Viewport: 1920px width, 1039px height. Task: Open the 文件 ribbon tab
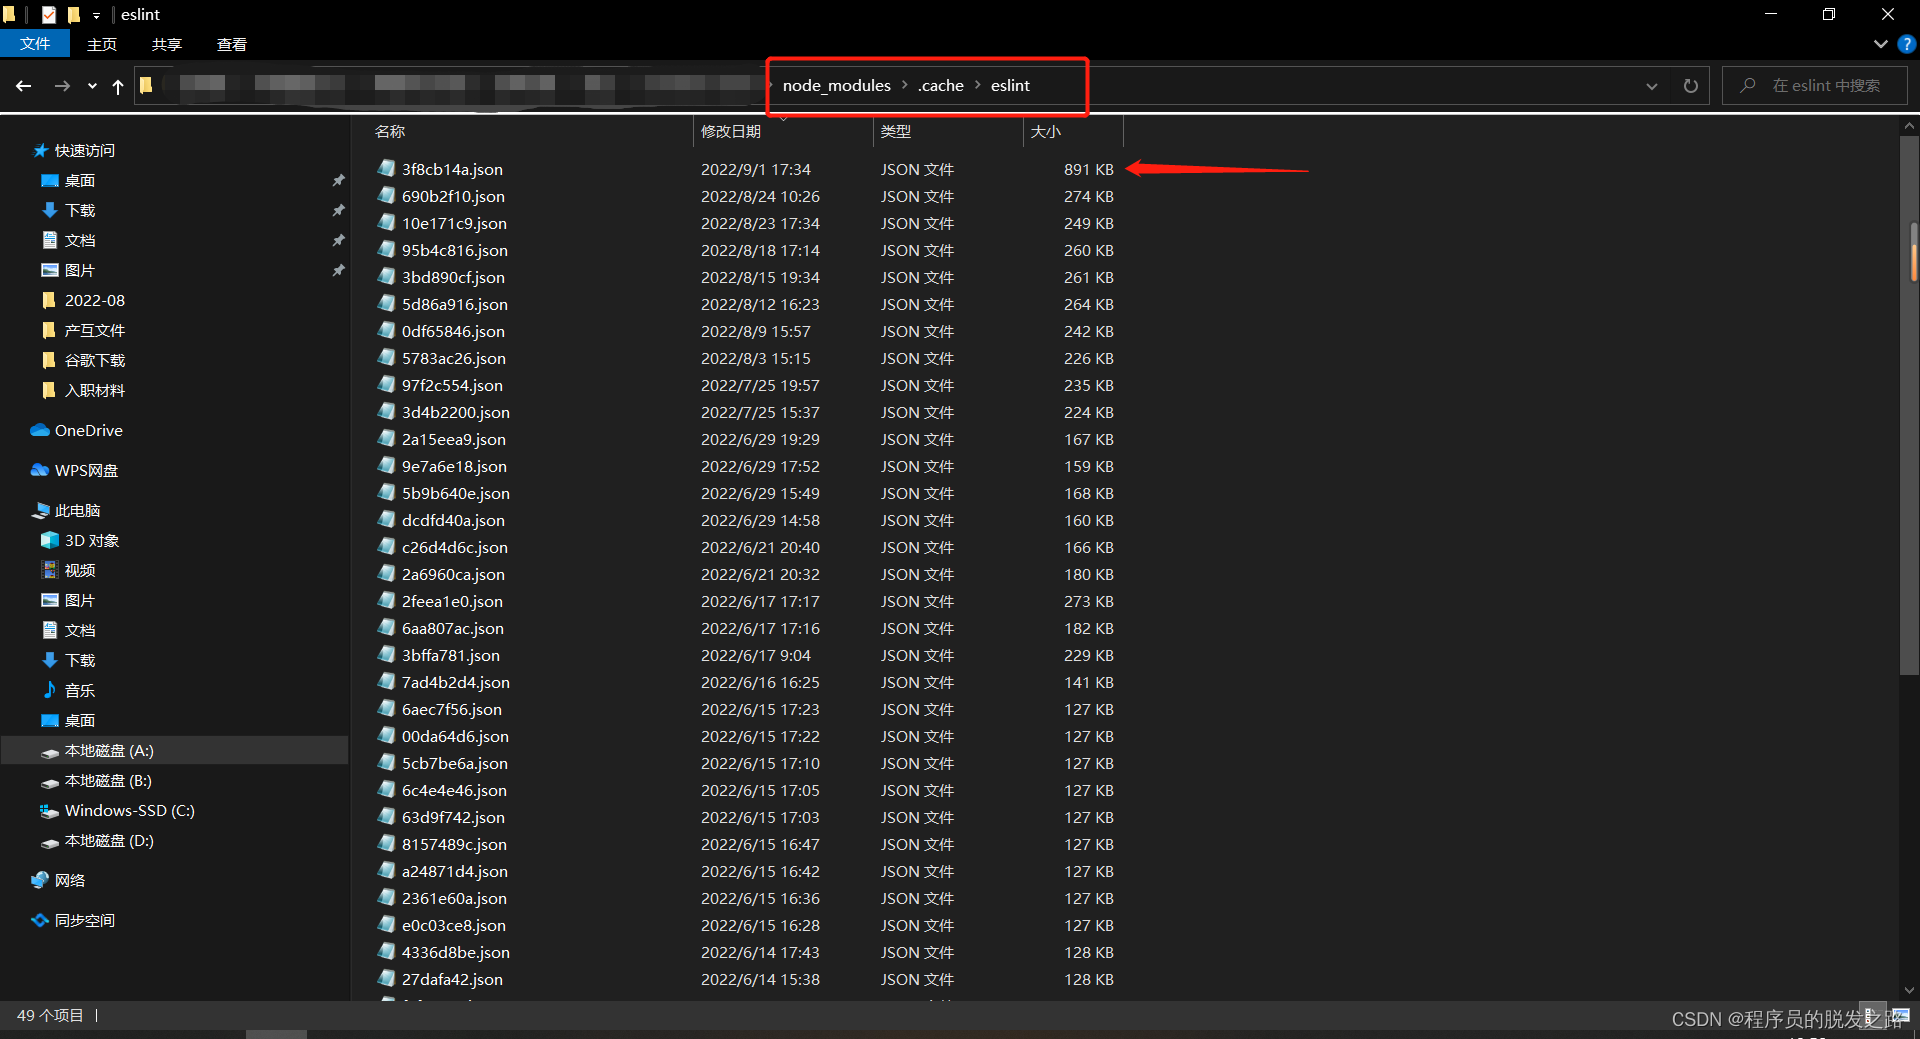[x=35, y=44]
